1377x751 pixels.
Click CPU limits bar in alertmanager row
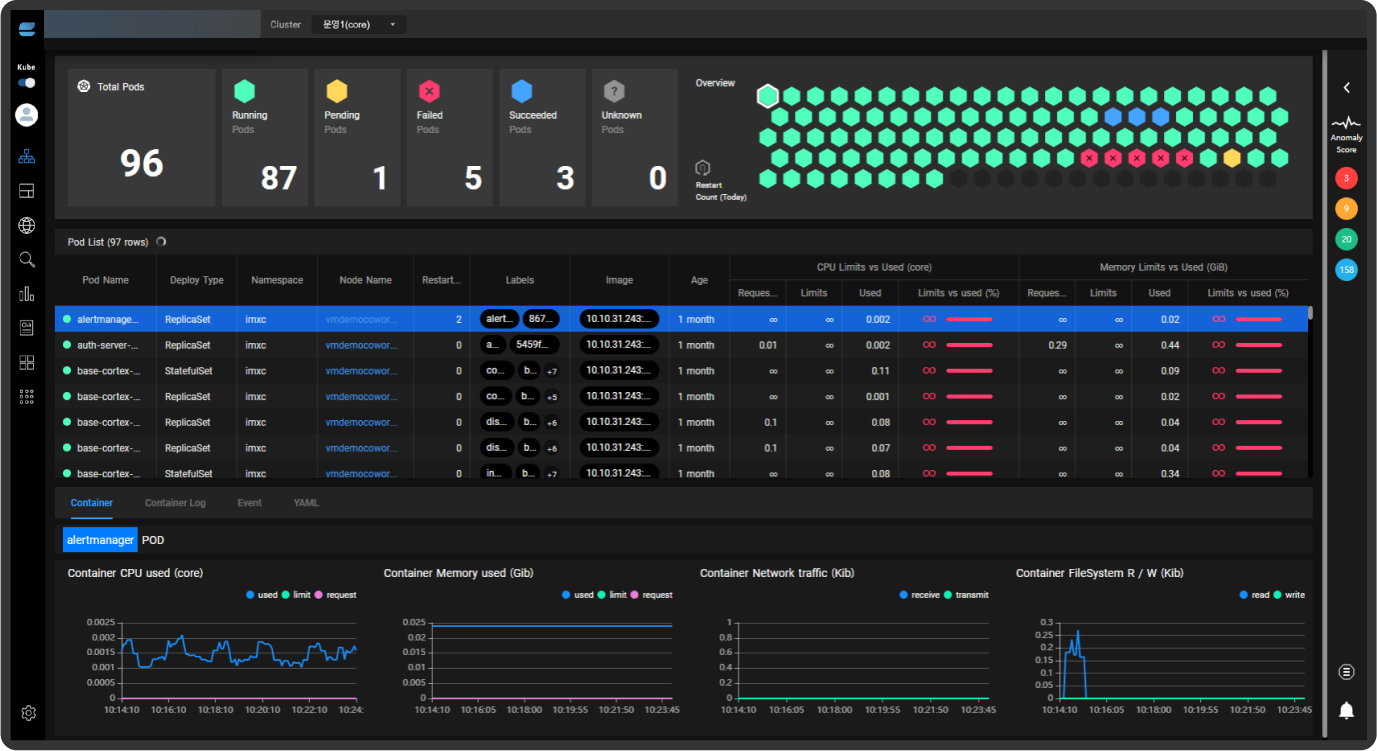click(969, 319)
